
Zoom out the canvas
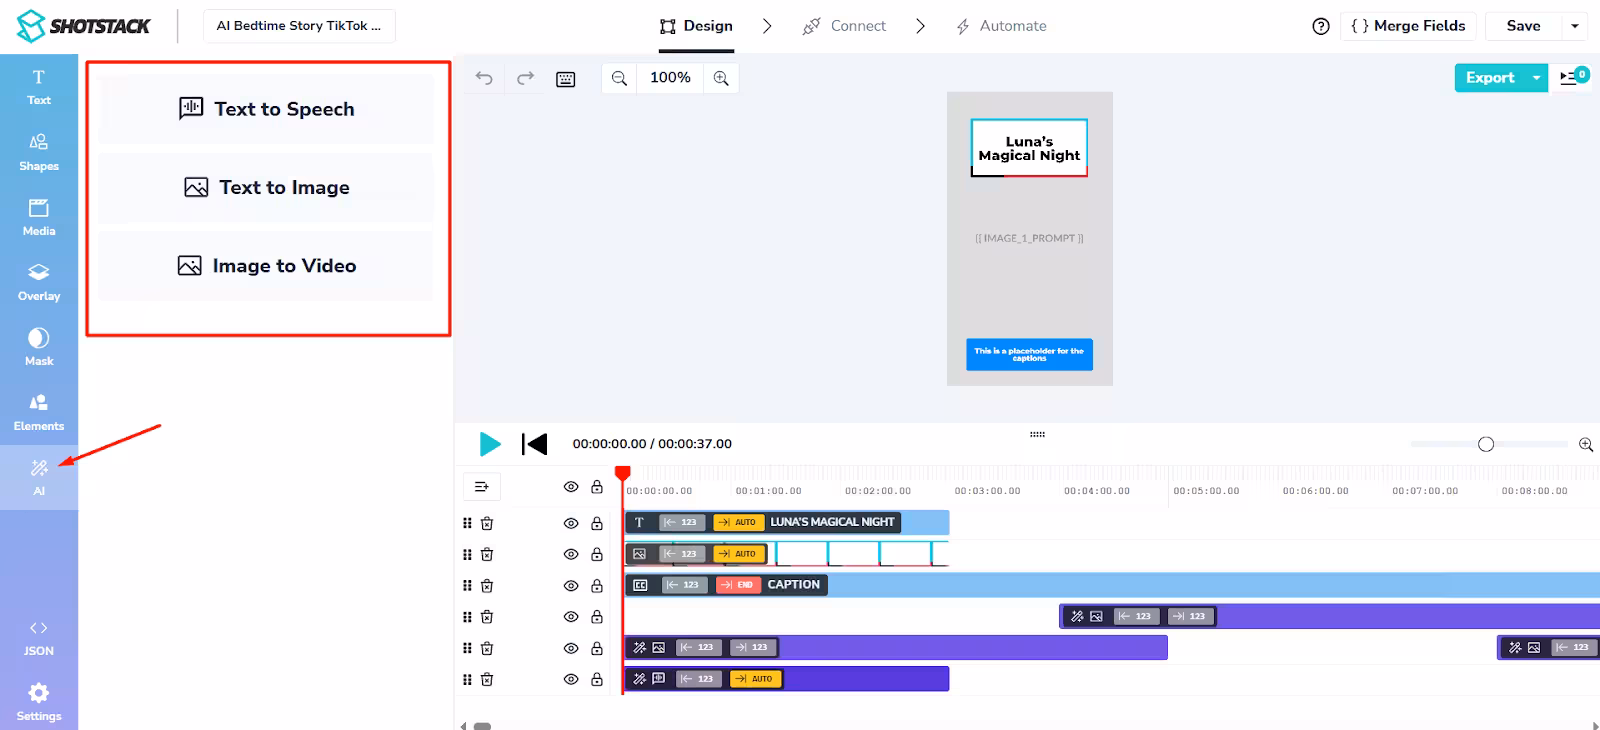click(620, 78)
